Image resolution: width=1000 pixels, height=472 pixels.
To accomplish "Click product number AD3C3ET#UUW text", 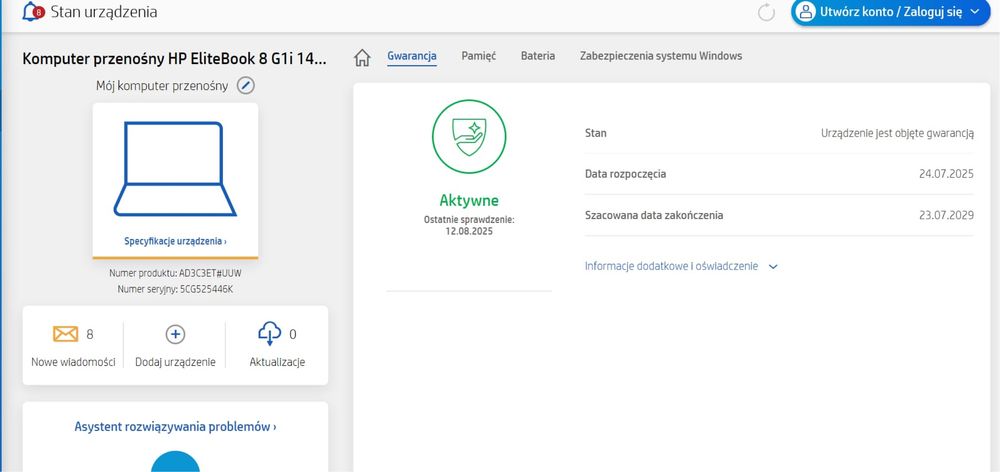I will 210,273.
